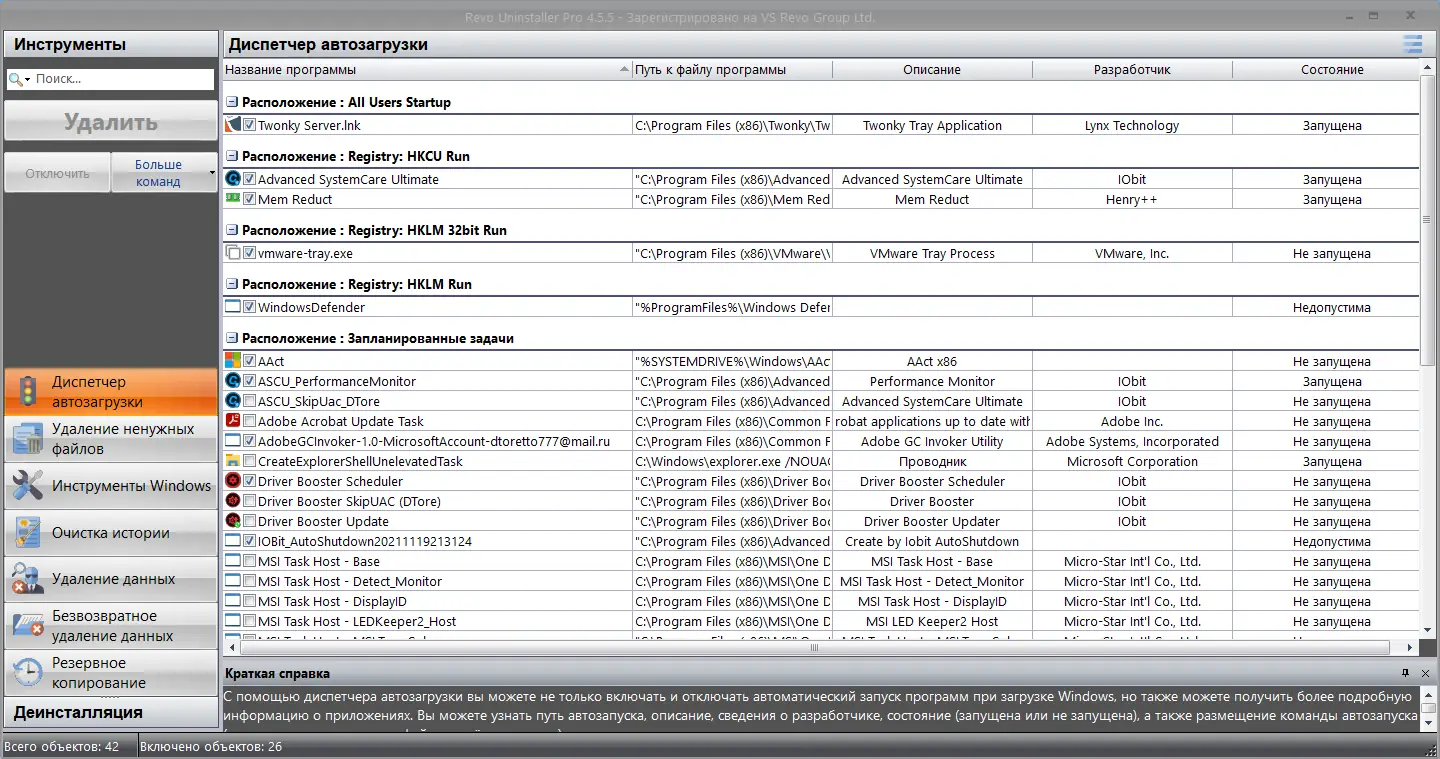The height and width of the screenshot is (759, 1440).
Task: Expand the Деинсталляция panel section
Action: click(110, 712)
